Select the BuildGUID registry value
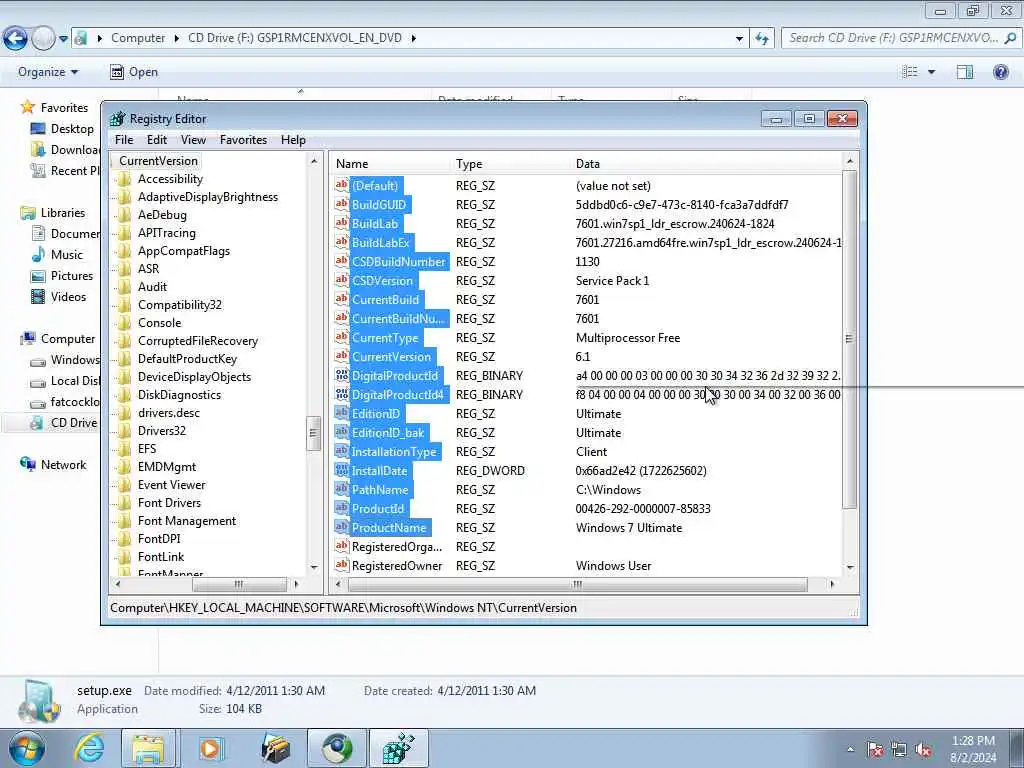The height and width of the screenshot is (768, 1024). pos(379,205)
